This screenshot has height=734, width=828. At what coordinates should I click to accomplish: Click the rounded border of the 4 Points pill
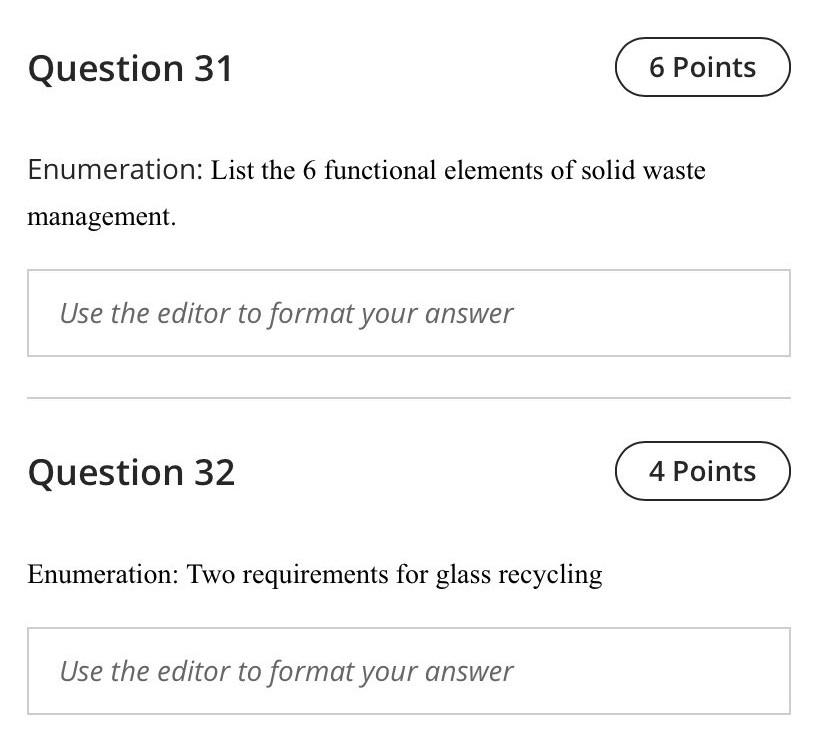pyautogui.click(x=702, y=446)
